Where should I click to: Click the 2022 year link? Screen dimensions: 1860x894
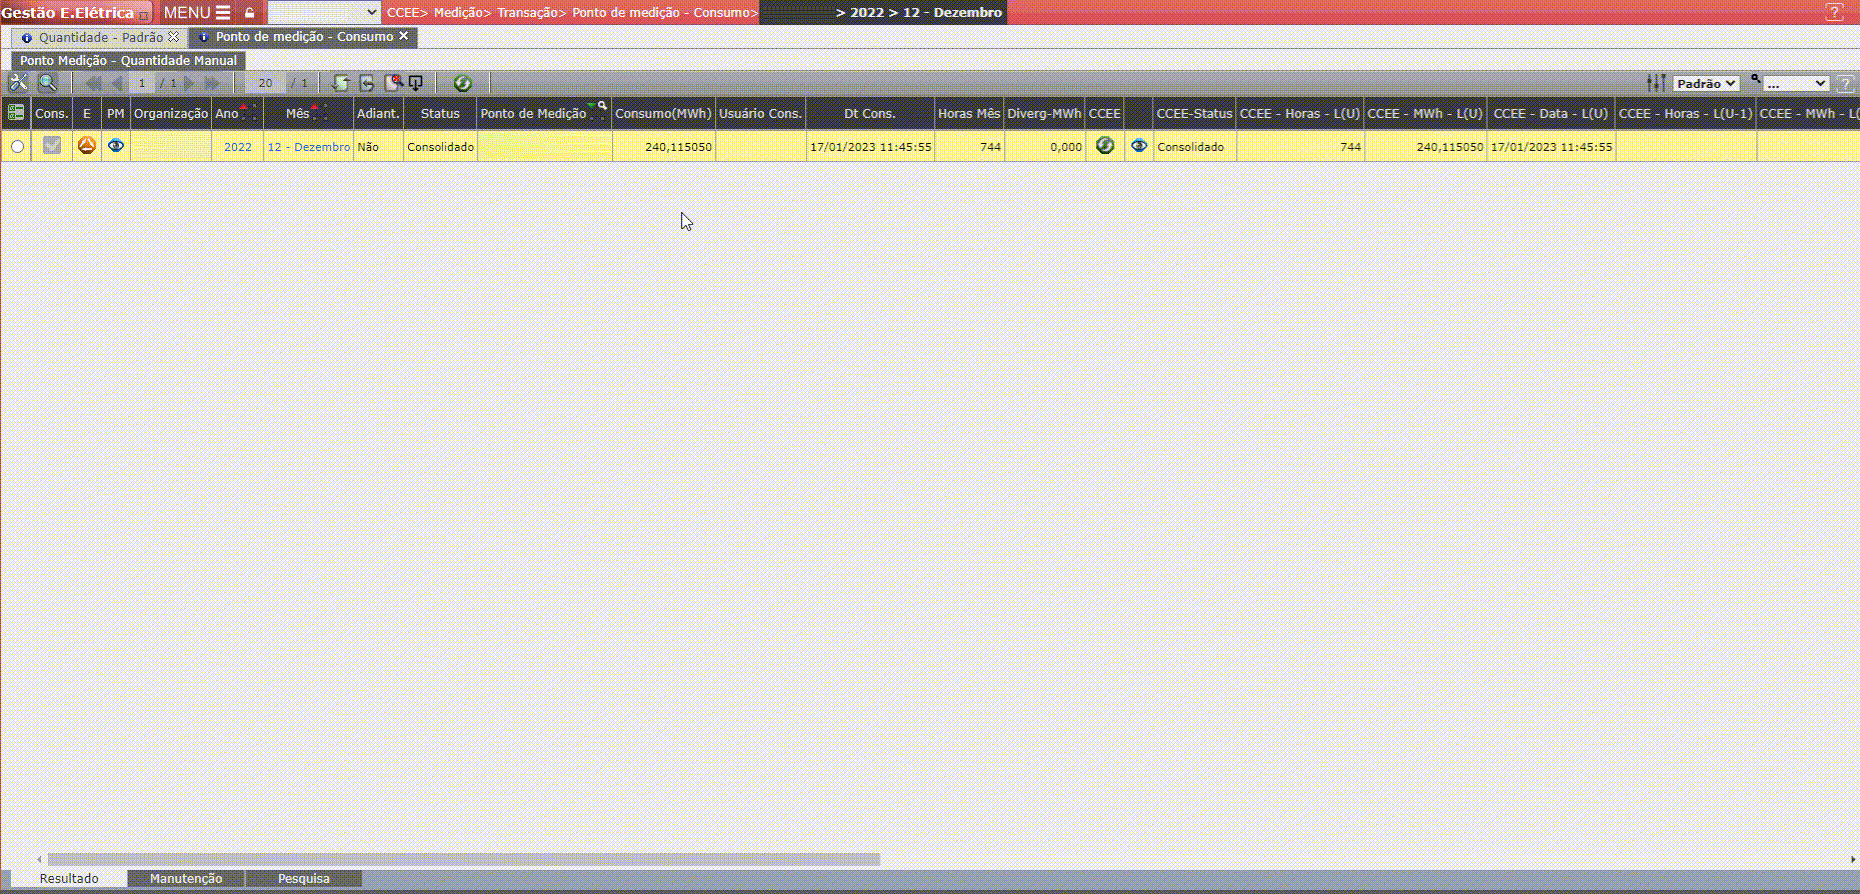238,147
